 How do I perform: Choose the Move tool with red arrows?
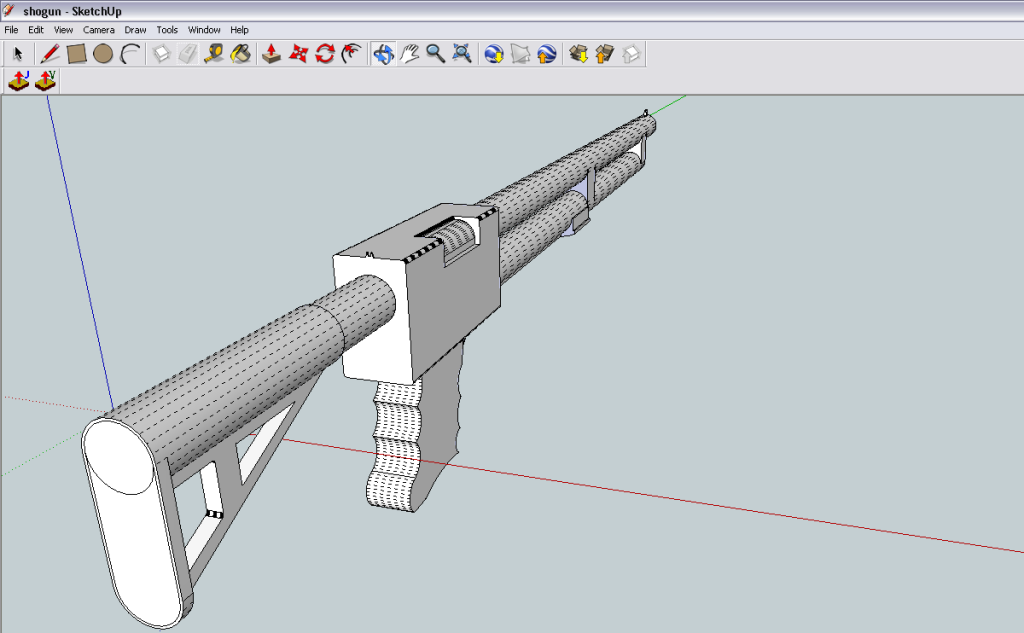[x=298, y=54]
